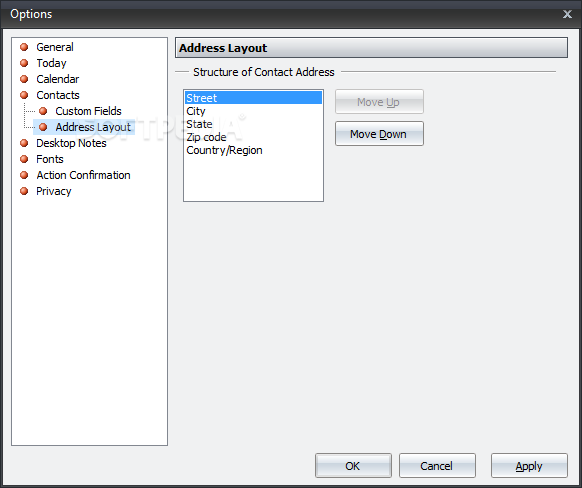Click the Apply button

click(x=529, y=465)
